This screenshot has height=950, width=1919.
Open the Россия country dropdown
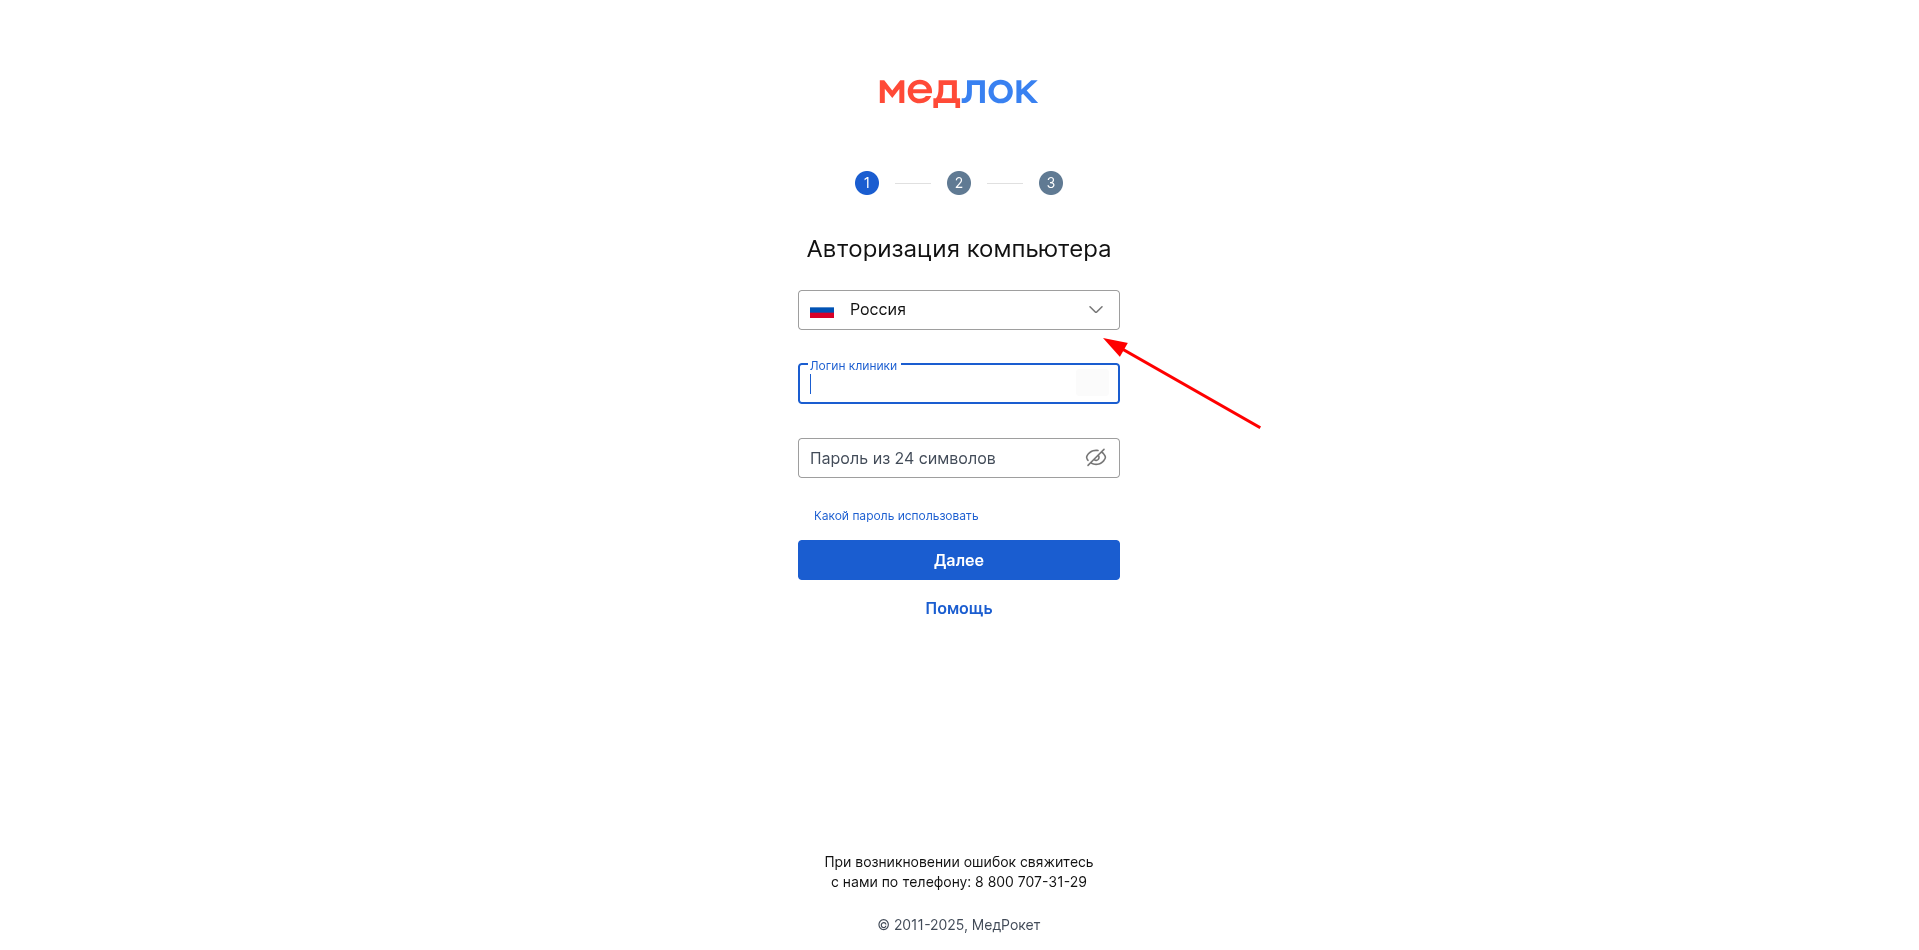point(959,310)
